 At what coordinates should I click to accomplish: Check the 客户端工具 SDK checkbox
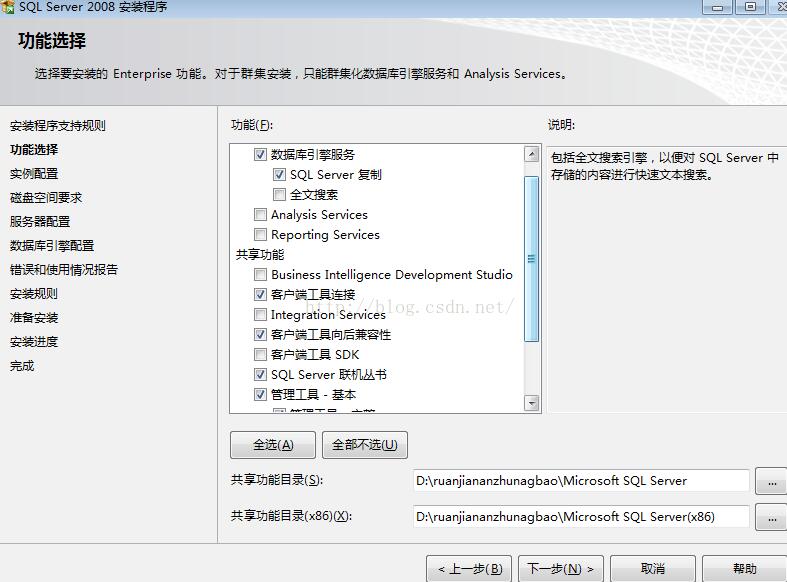point(260,355)
